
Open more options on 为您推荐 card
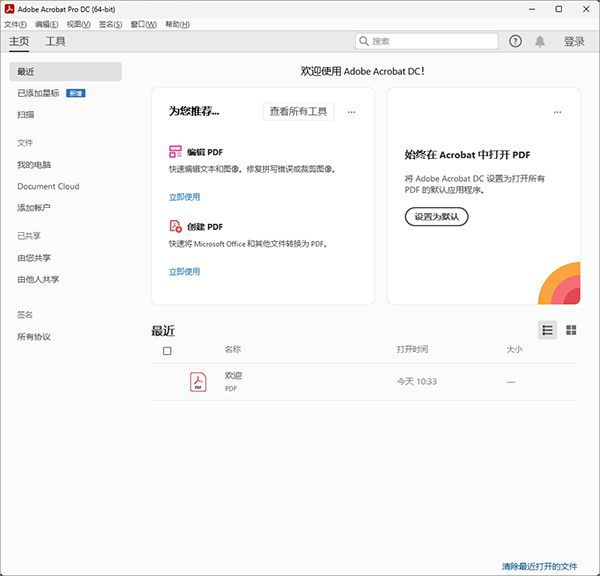click(351, 112)
